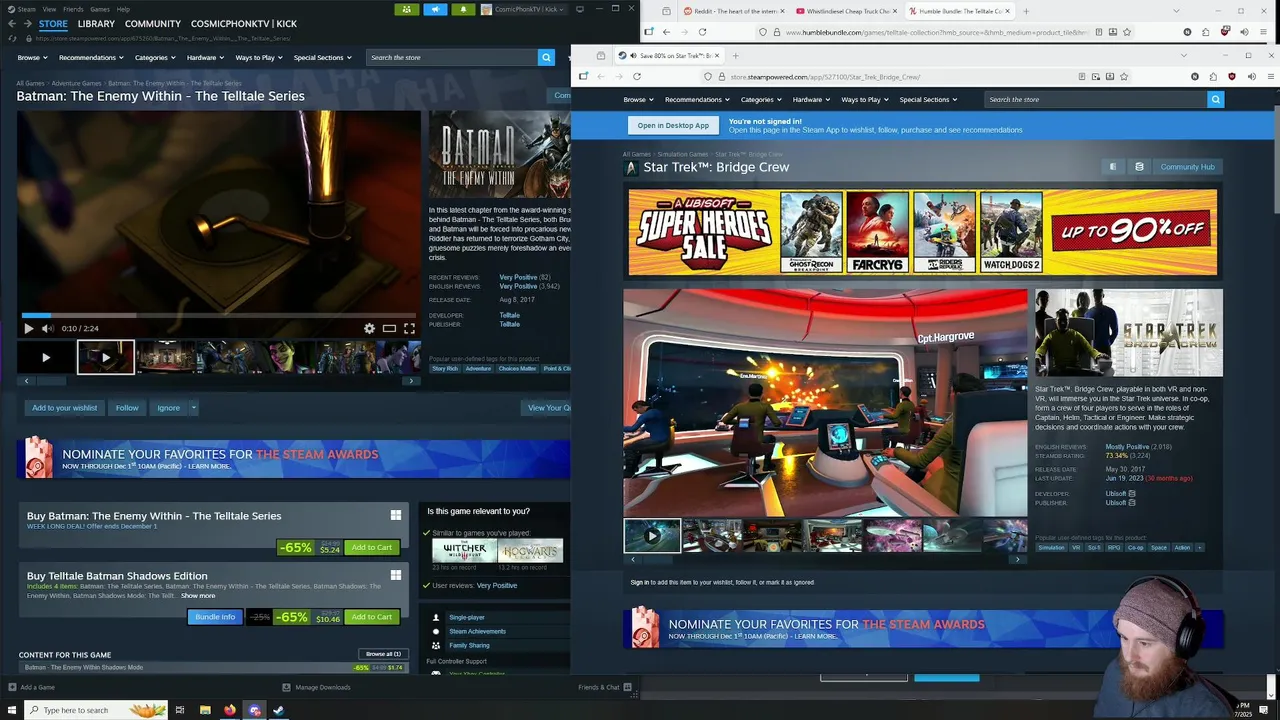The width and height of the screenshot is (1280, 720).
Task: Click the Story Rich tag on Batman page
Action: click(x=445, y=368)
